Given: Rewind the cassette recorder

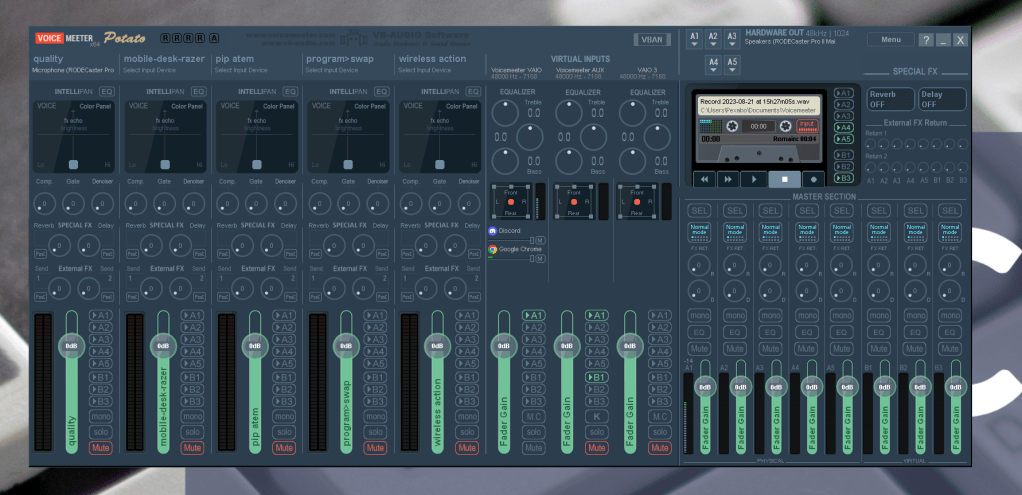Looking at the screenshot, I should point(705,179).
